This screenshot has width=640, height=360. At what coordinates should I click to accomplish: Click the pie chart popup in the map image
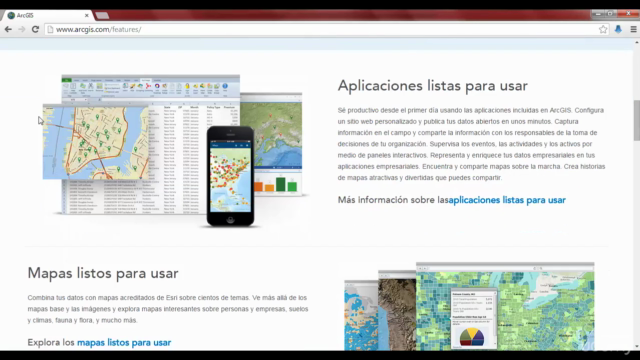coord(473,319)
